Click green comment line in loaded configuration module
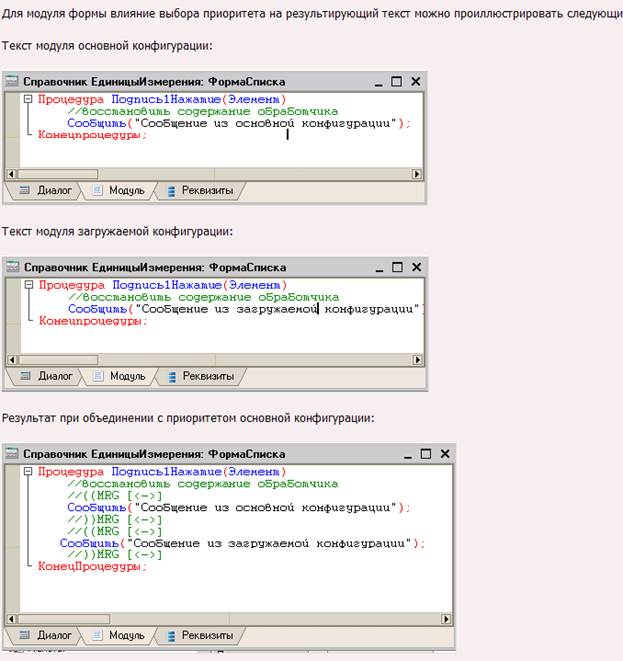Screen dimensions: 623x661 [203, 297]
